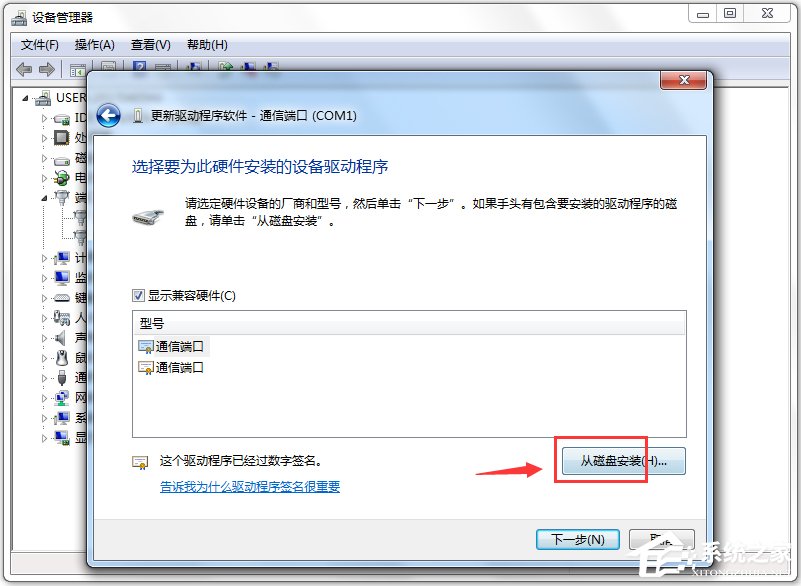Toggle the 显示兼容硬件(C) checkbox
The width and height of the screenshot is (801, 586).
pyautogui.click(x=138, y=295)
